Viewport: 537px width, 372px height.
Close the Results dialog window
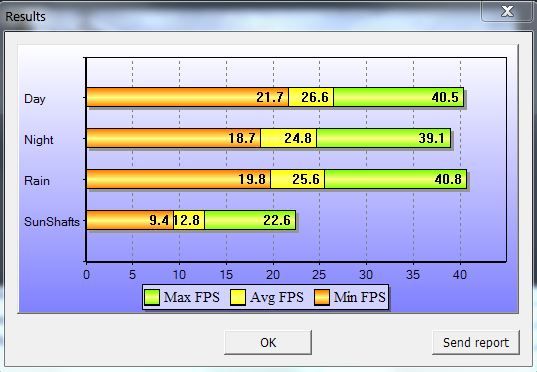pyautogui.click(x=507, y=11)
